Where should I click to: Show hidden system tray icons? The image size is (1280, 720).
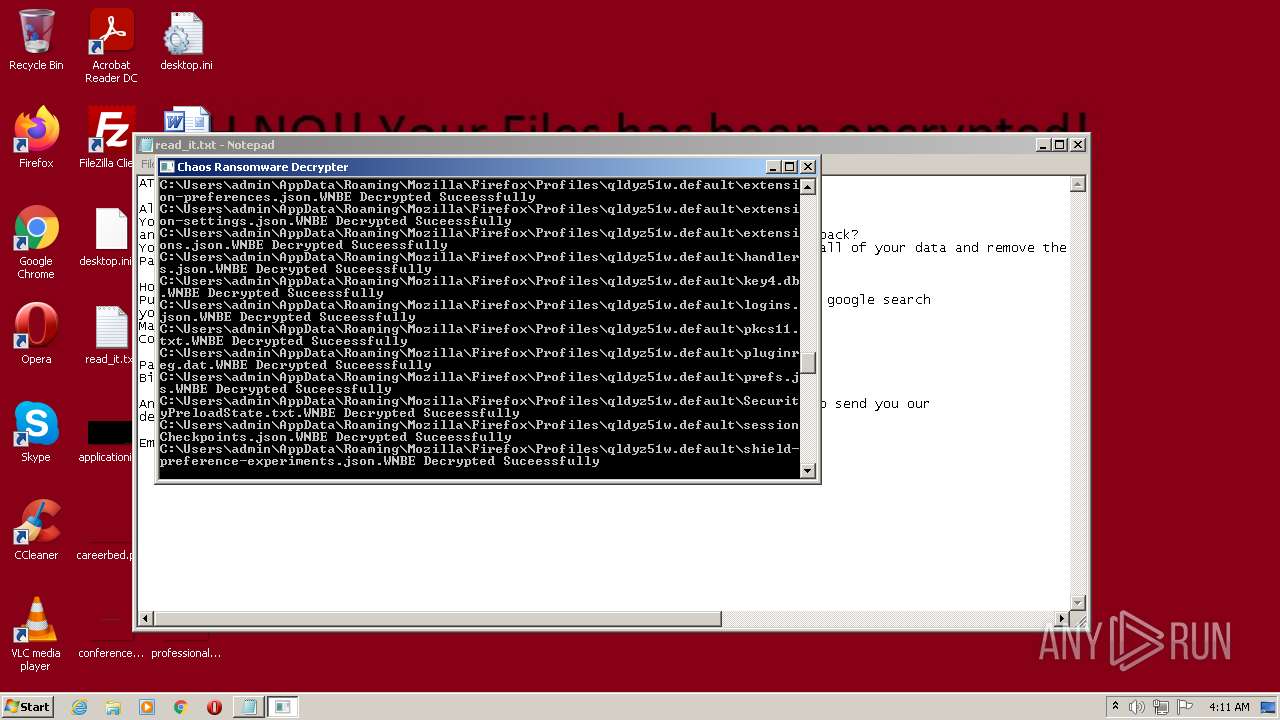(x=1115, y=707)
